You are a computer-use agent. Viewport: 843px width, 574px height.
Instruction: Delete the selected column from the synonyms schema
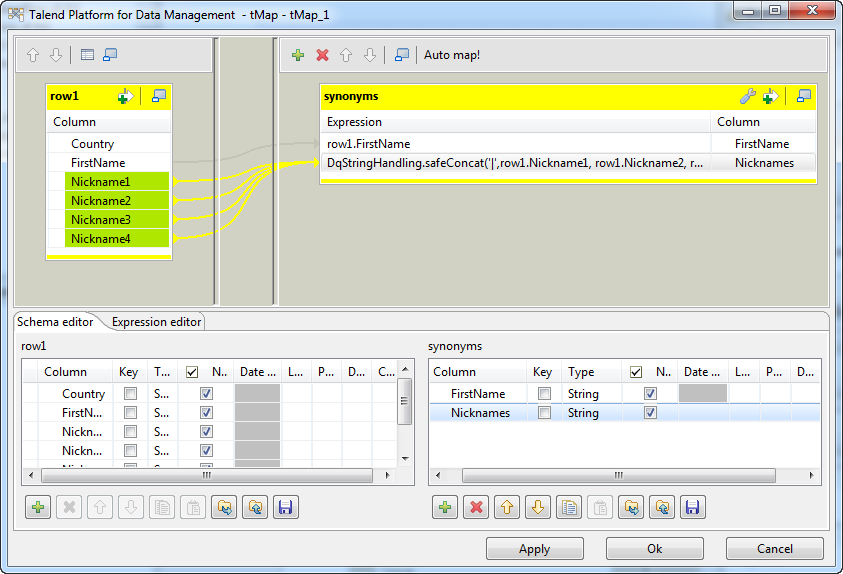(x=477, y=507)
